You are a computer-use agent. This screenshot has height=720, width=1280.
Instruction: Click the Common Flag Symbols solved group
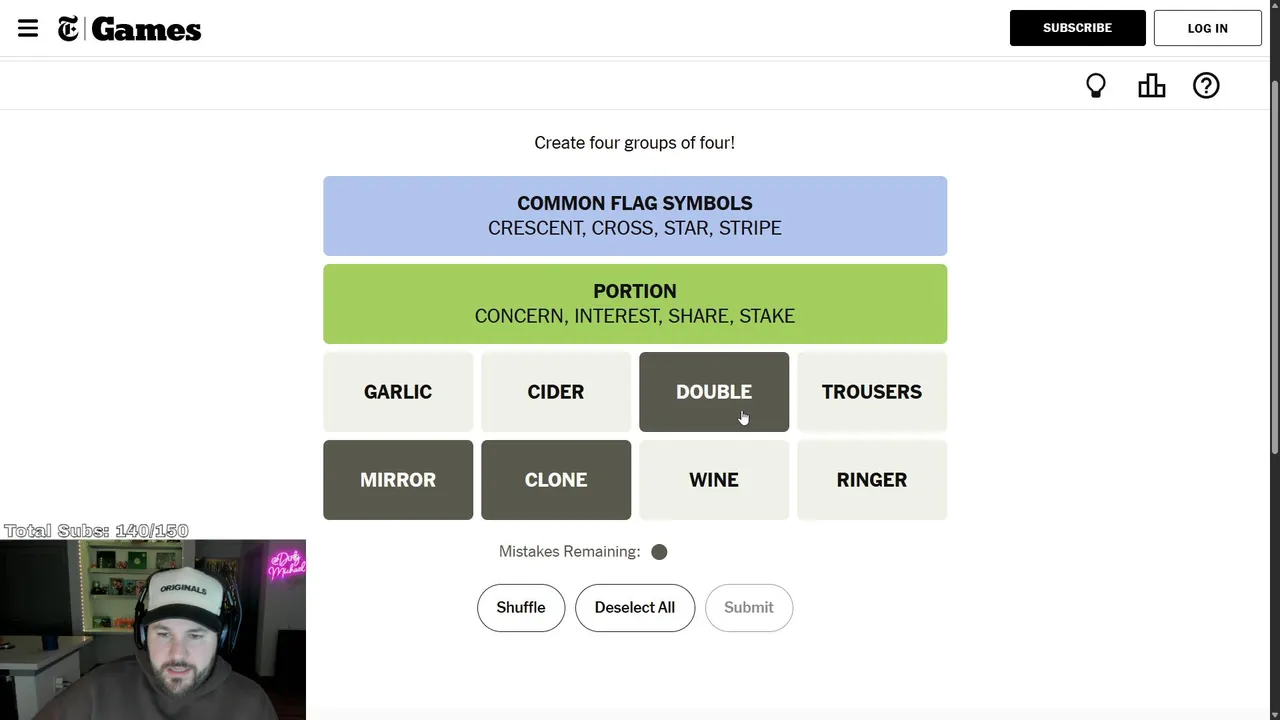(635, 216)
